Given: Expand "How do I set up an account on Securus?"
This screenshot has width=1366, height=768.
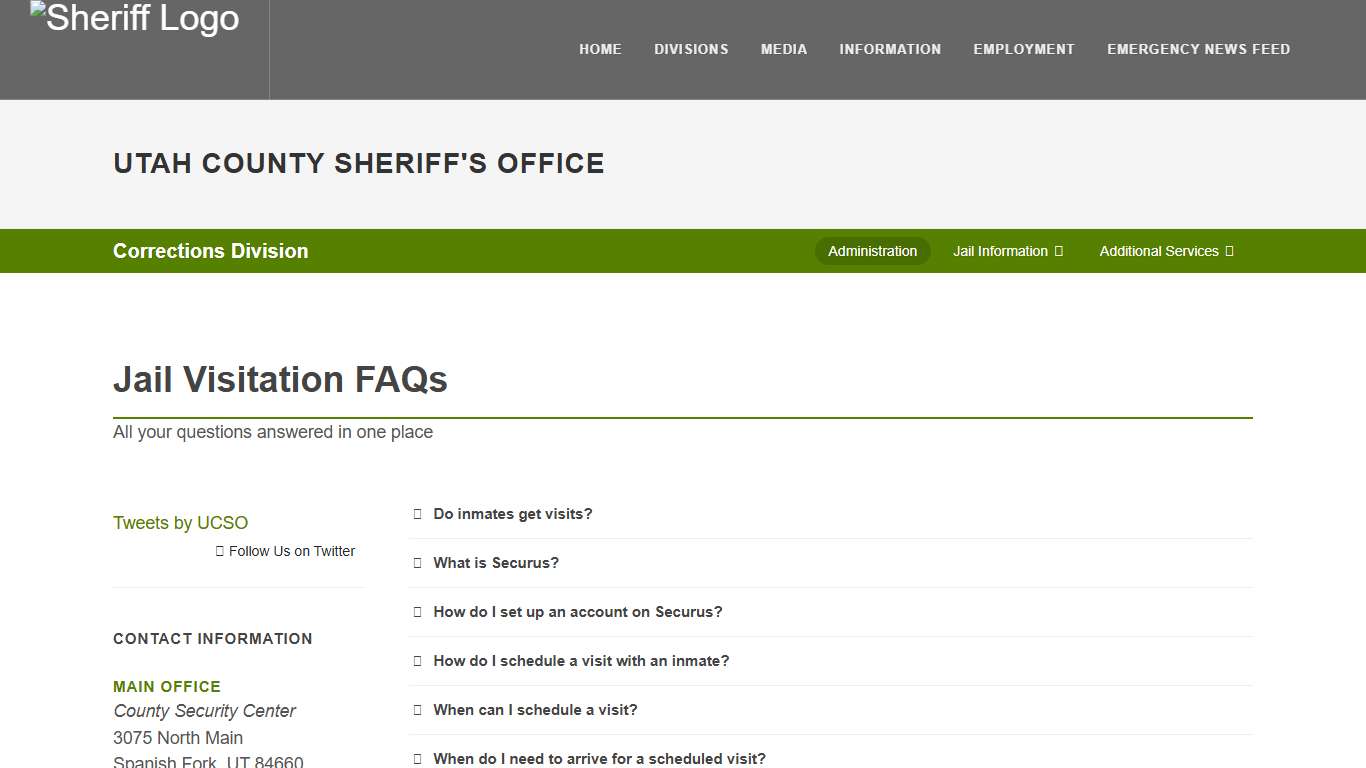Looking at the screenshot, I should (578, 611).
